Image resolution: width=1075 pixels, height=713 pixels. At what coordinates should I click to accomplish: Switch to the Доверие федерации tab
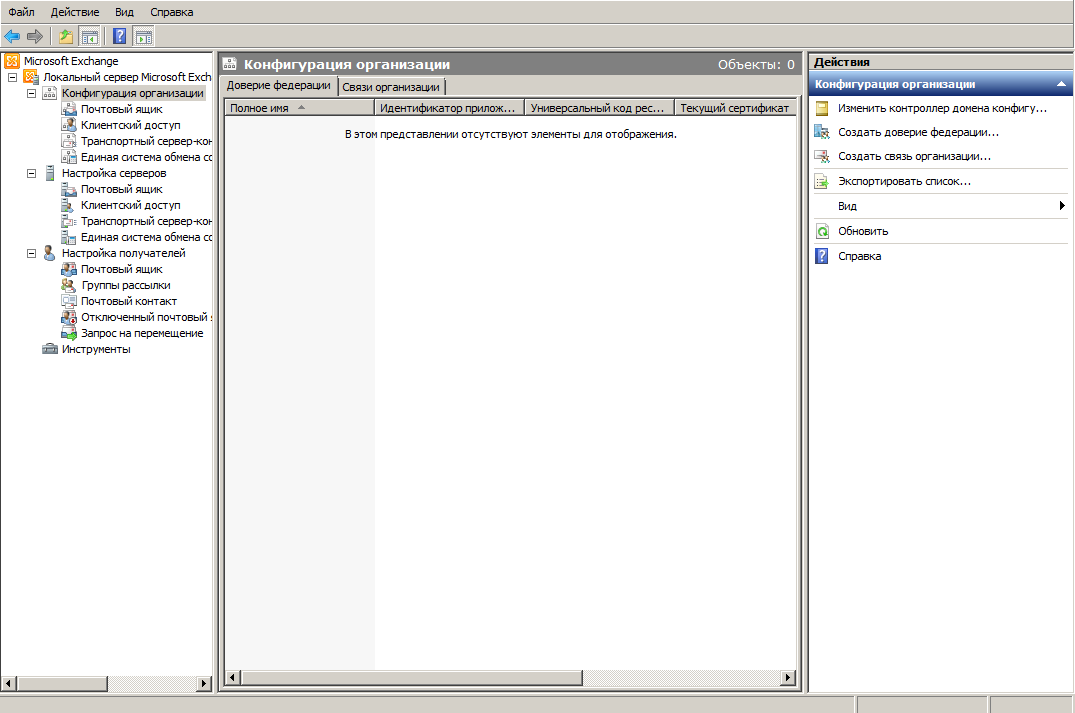pos(278,86)
